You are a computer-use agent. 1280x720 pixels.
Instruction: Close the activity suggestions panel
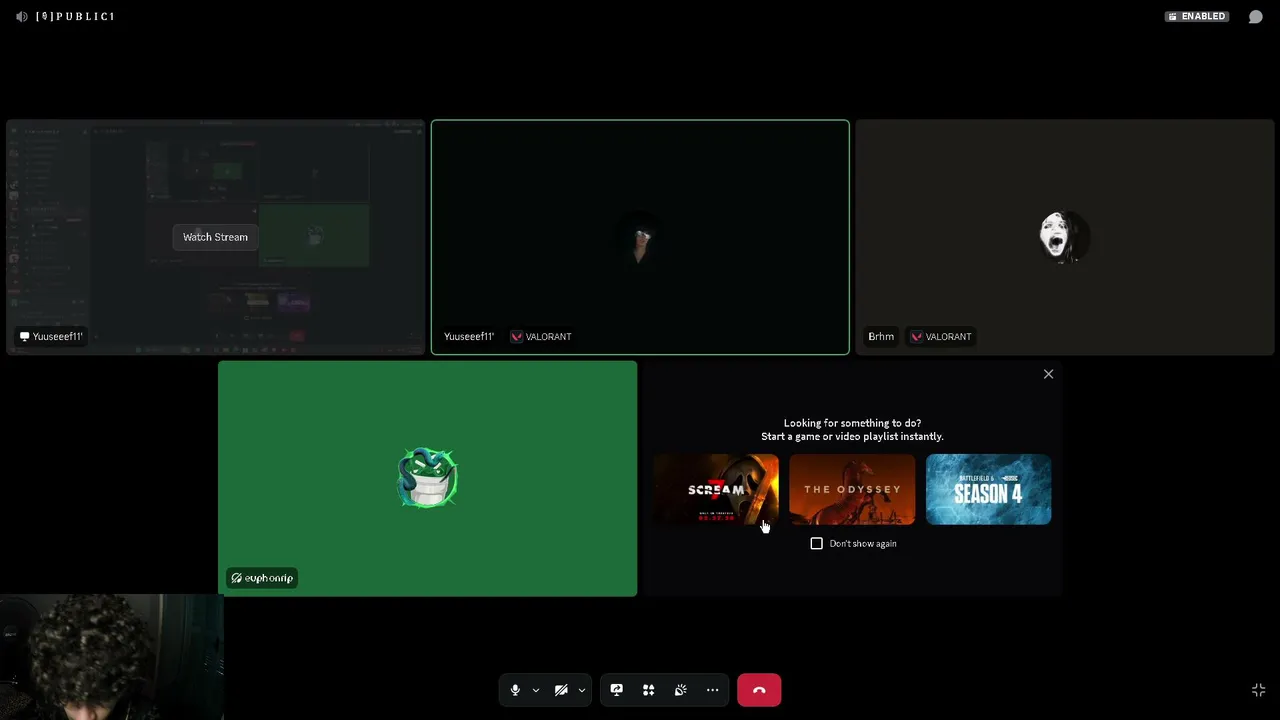pos(1048,374)
